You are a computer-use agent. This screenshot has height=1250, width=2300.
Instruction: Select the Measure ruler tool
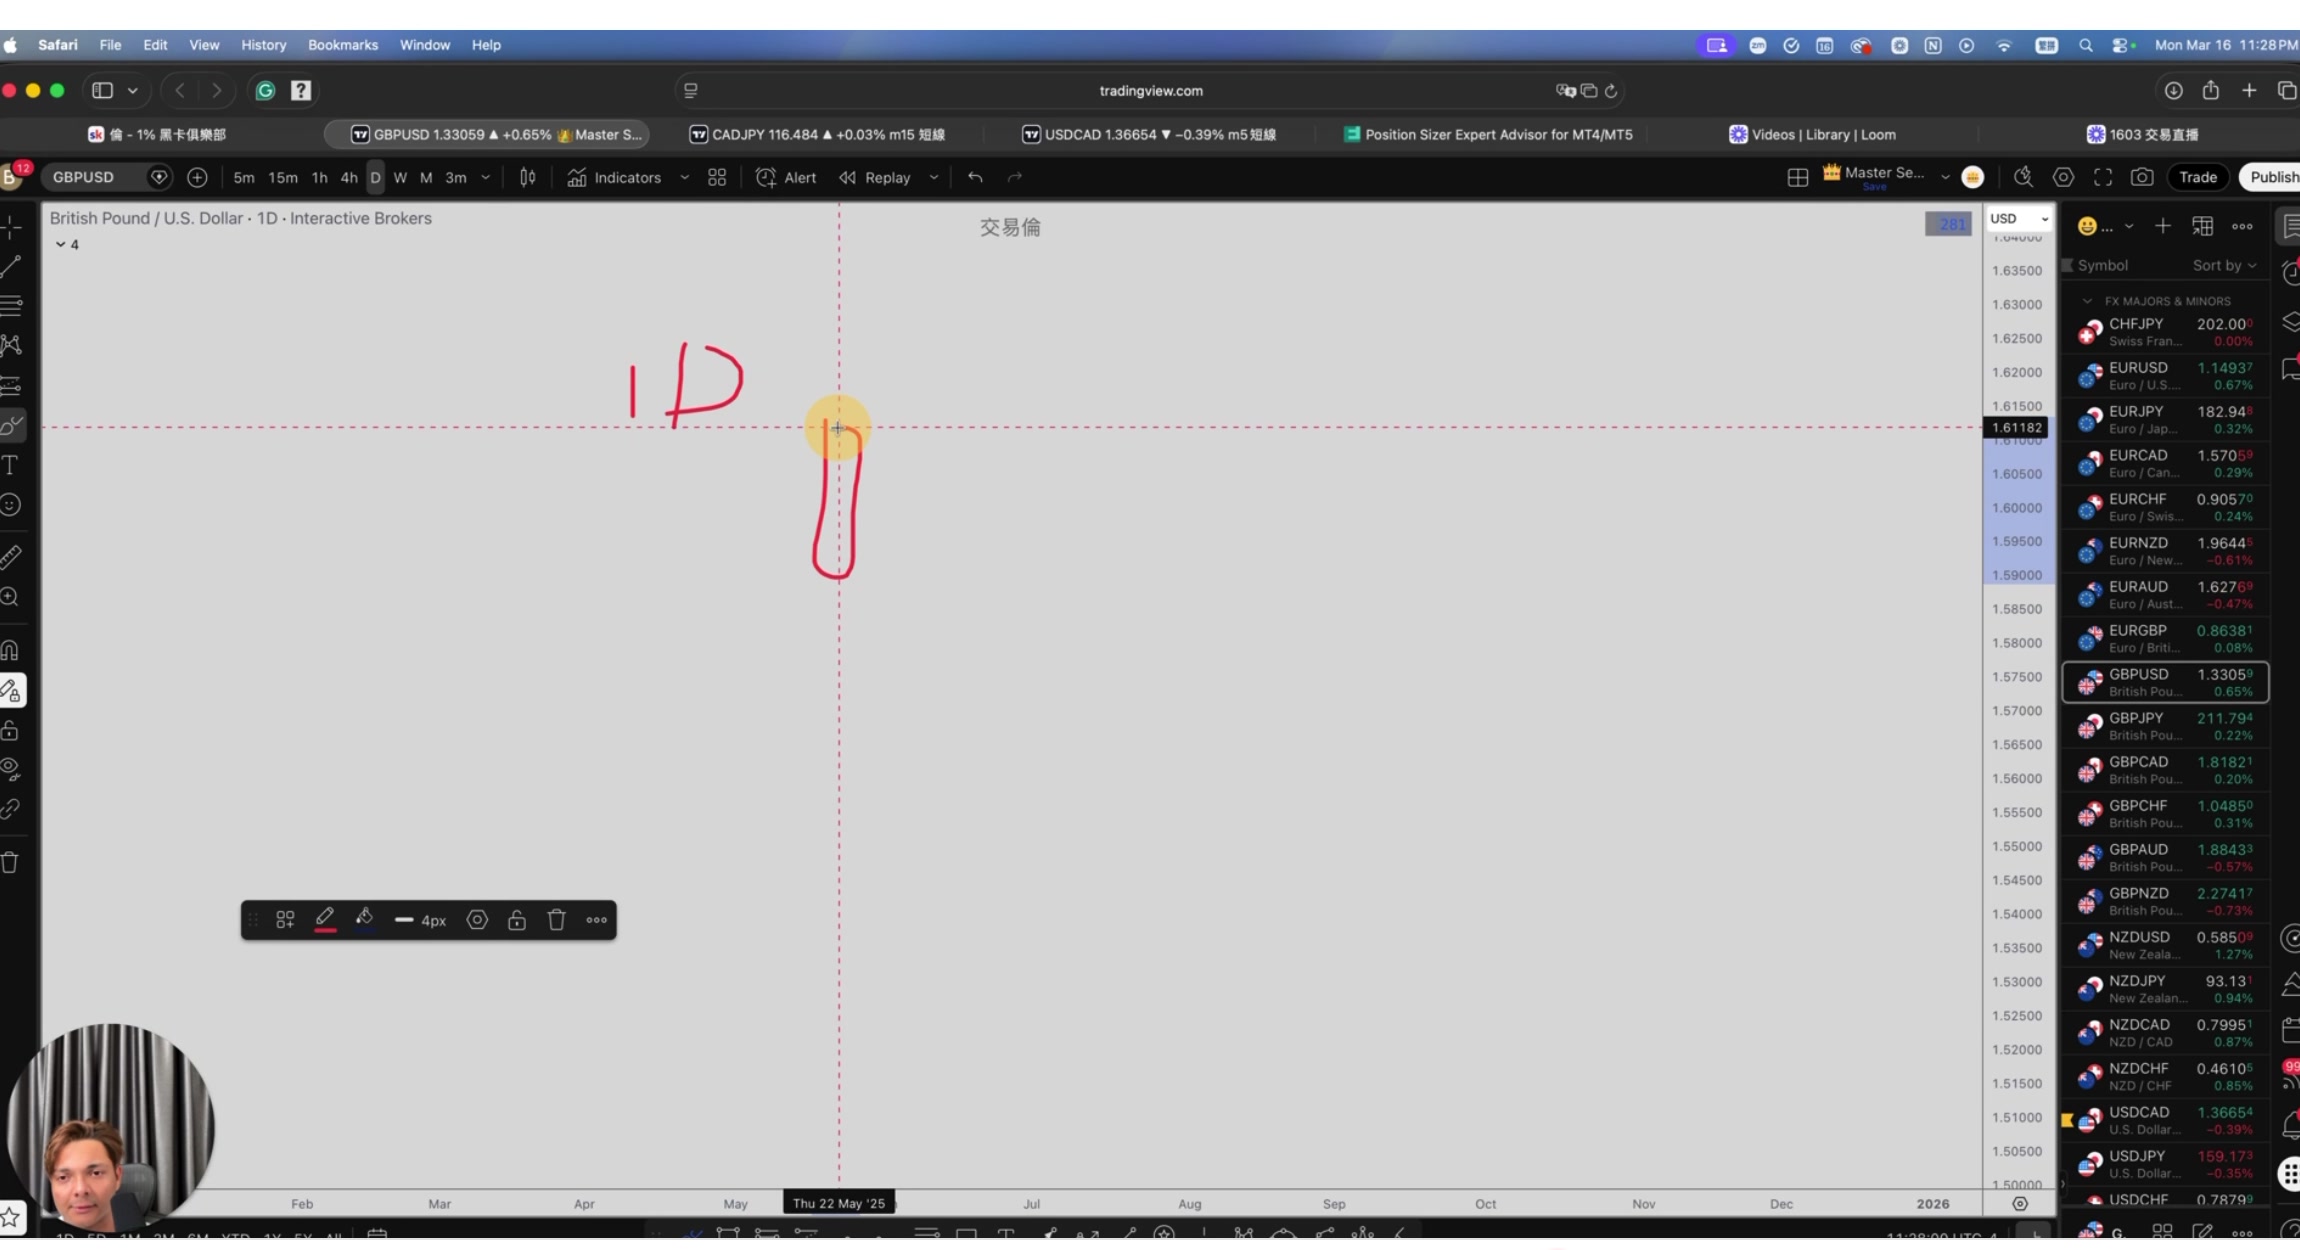(11, 556)
